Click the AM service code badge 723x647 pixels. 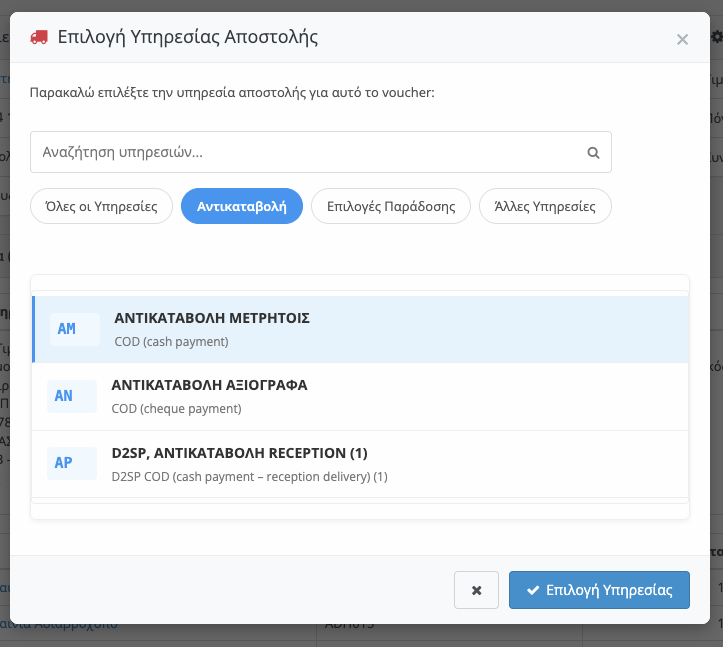(75, 329)
